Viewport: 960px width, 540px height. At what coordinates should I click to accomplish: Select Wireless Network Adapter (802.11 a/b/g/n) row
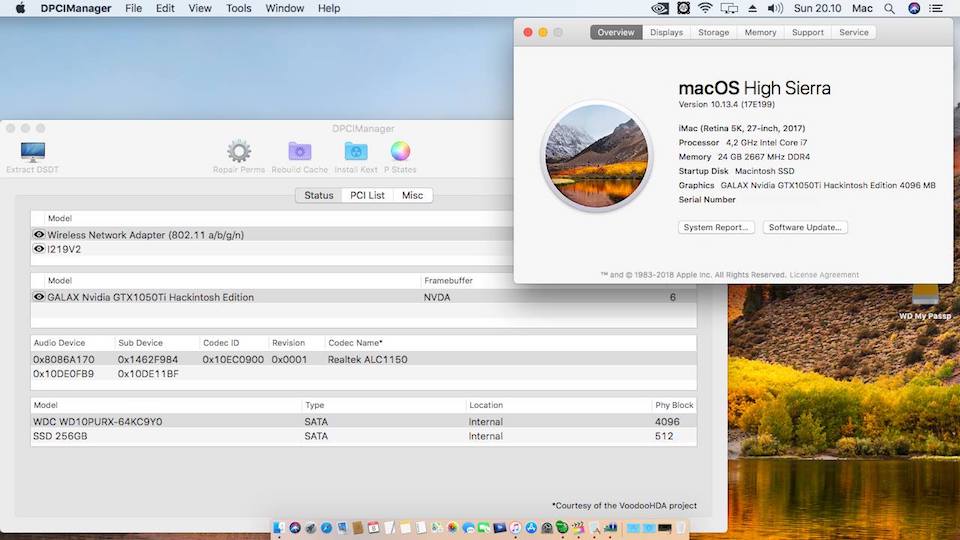(272, 234)
